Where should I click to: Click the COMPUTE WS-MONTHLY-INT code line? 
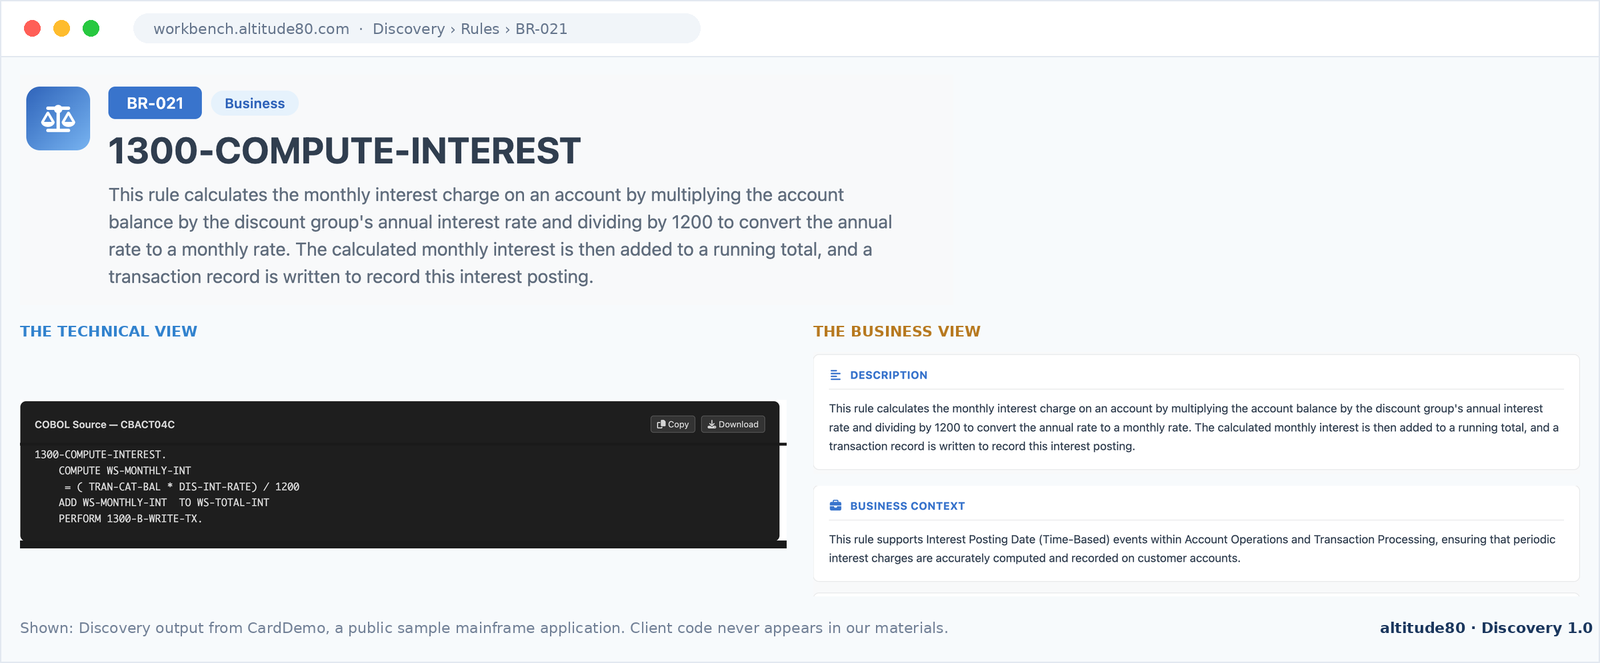[125, 470]
